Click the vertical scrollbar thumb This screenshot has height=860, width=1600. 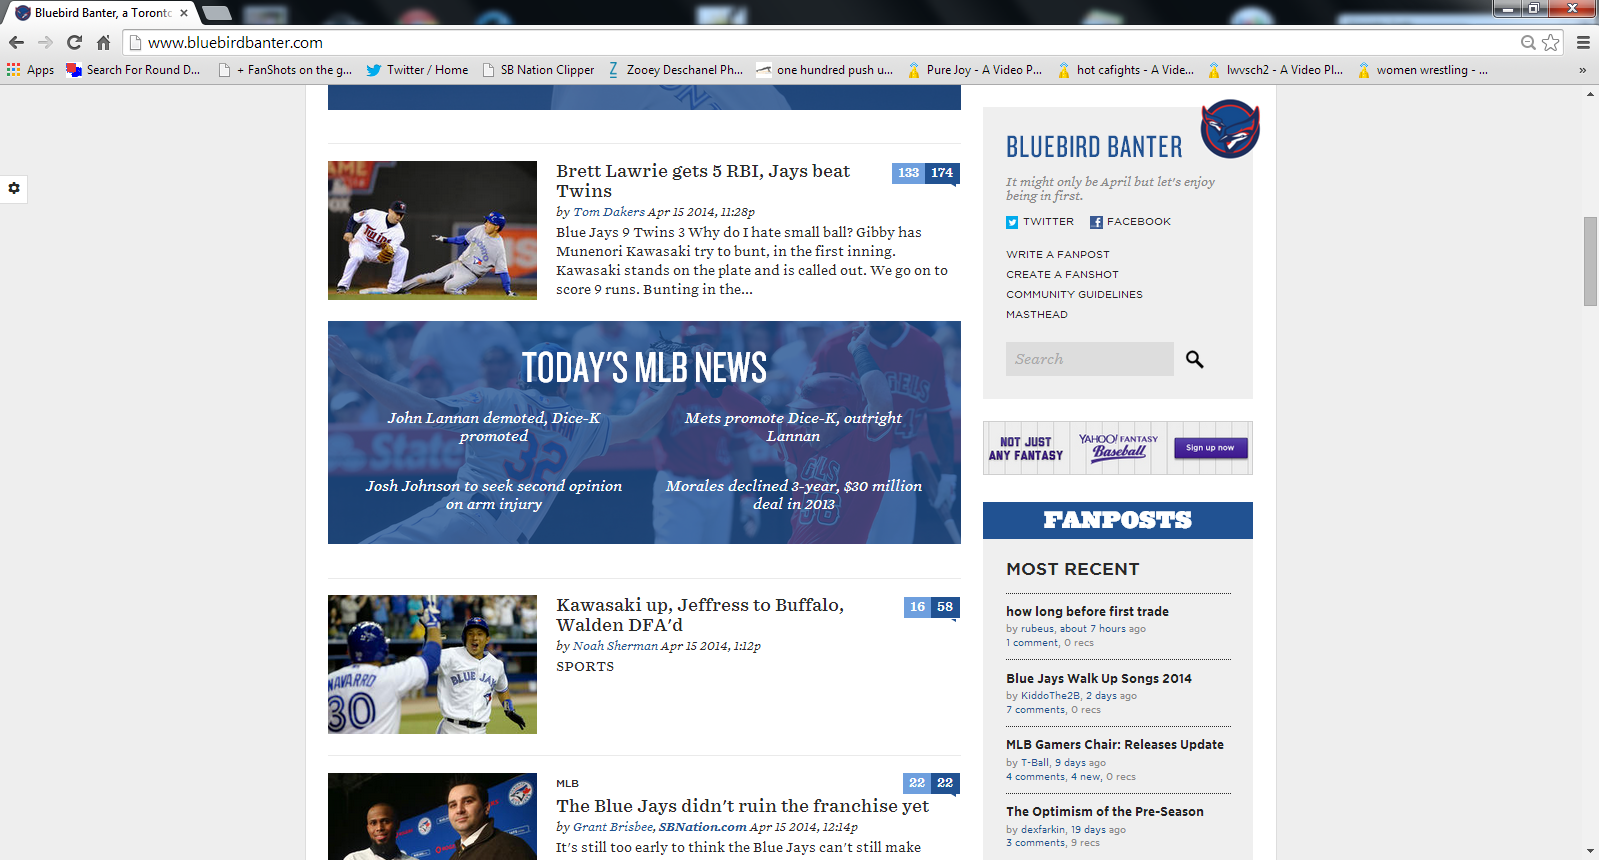point(1590,261)
